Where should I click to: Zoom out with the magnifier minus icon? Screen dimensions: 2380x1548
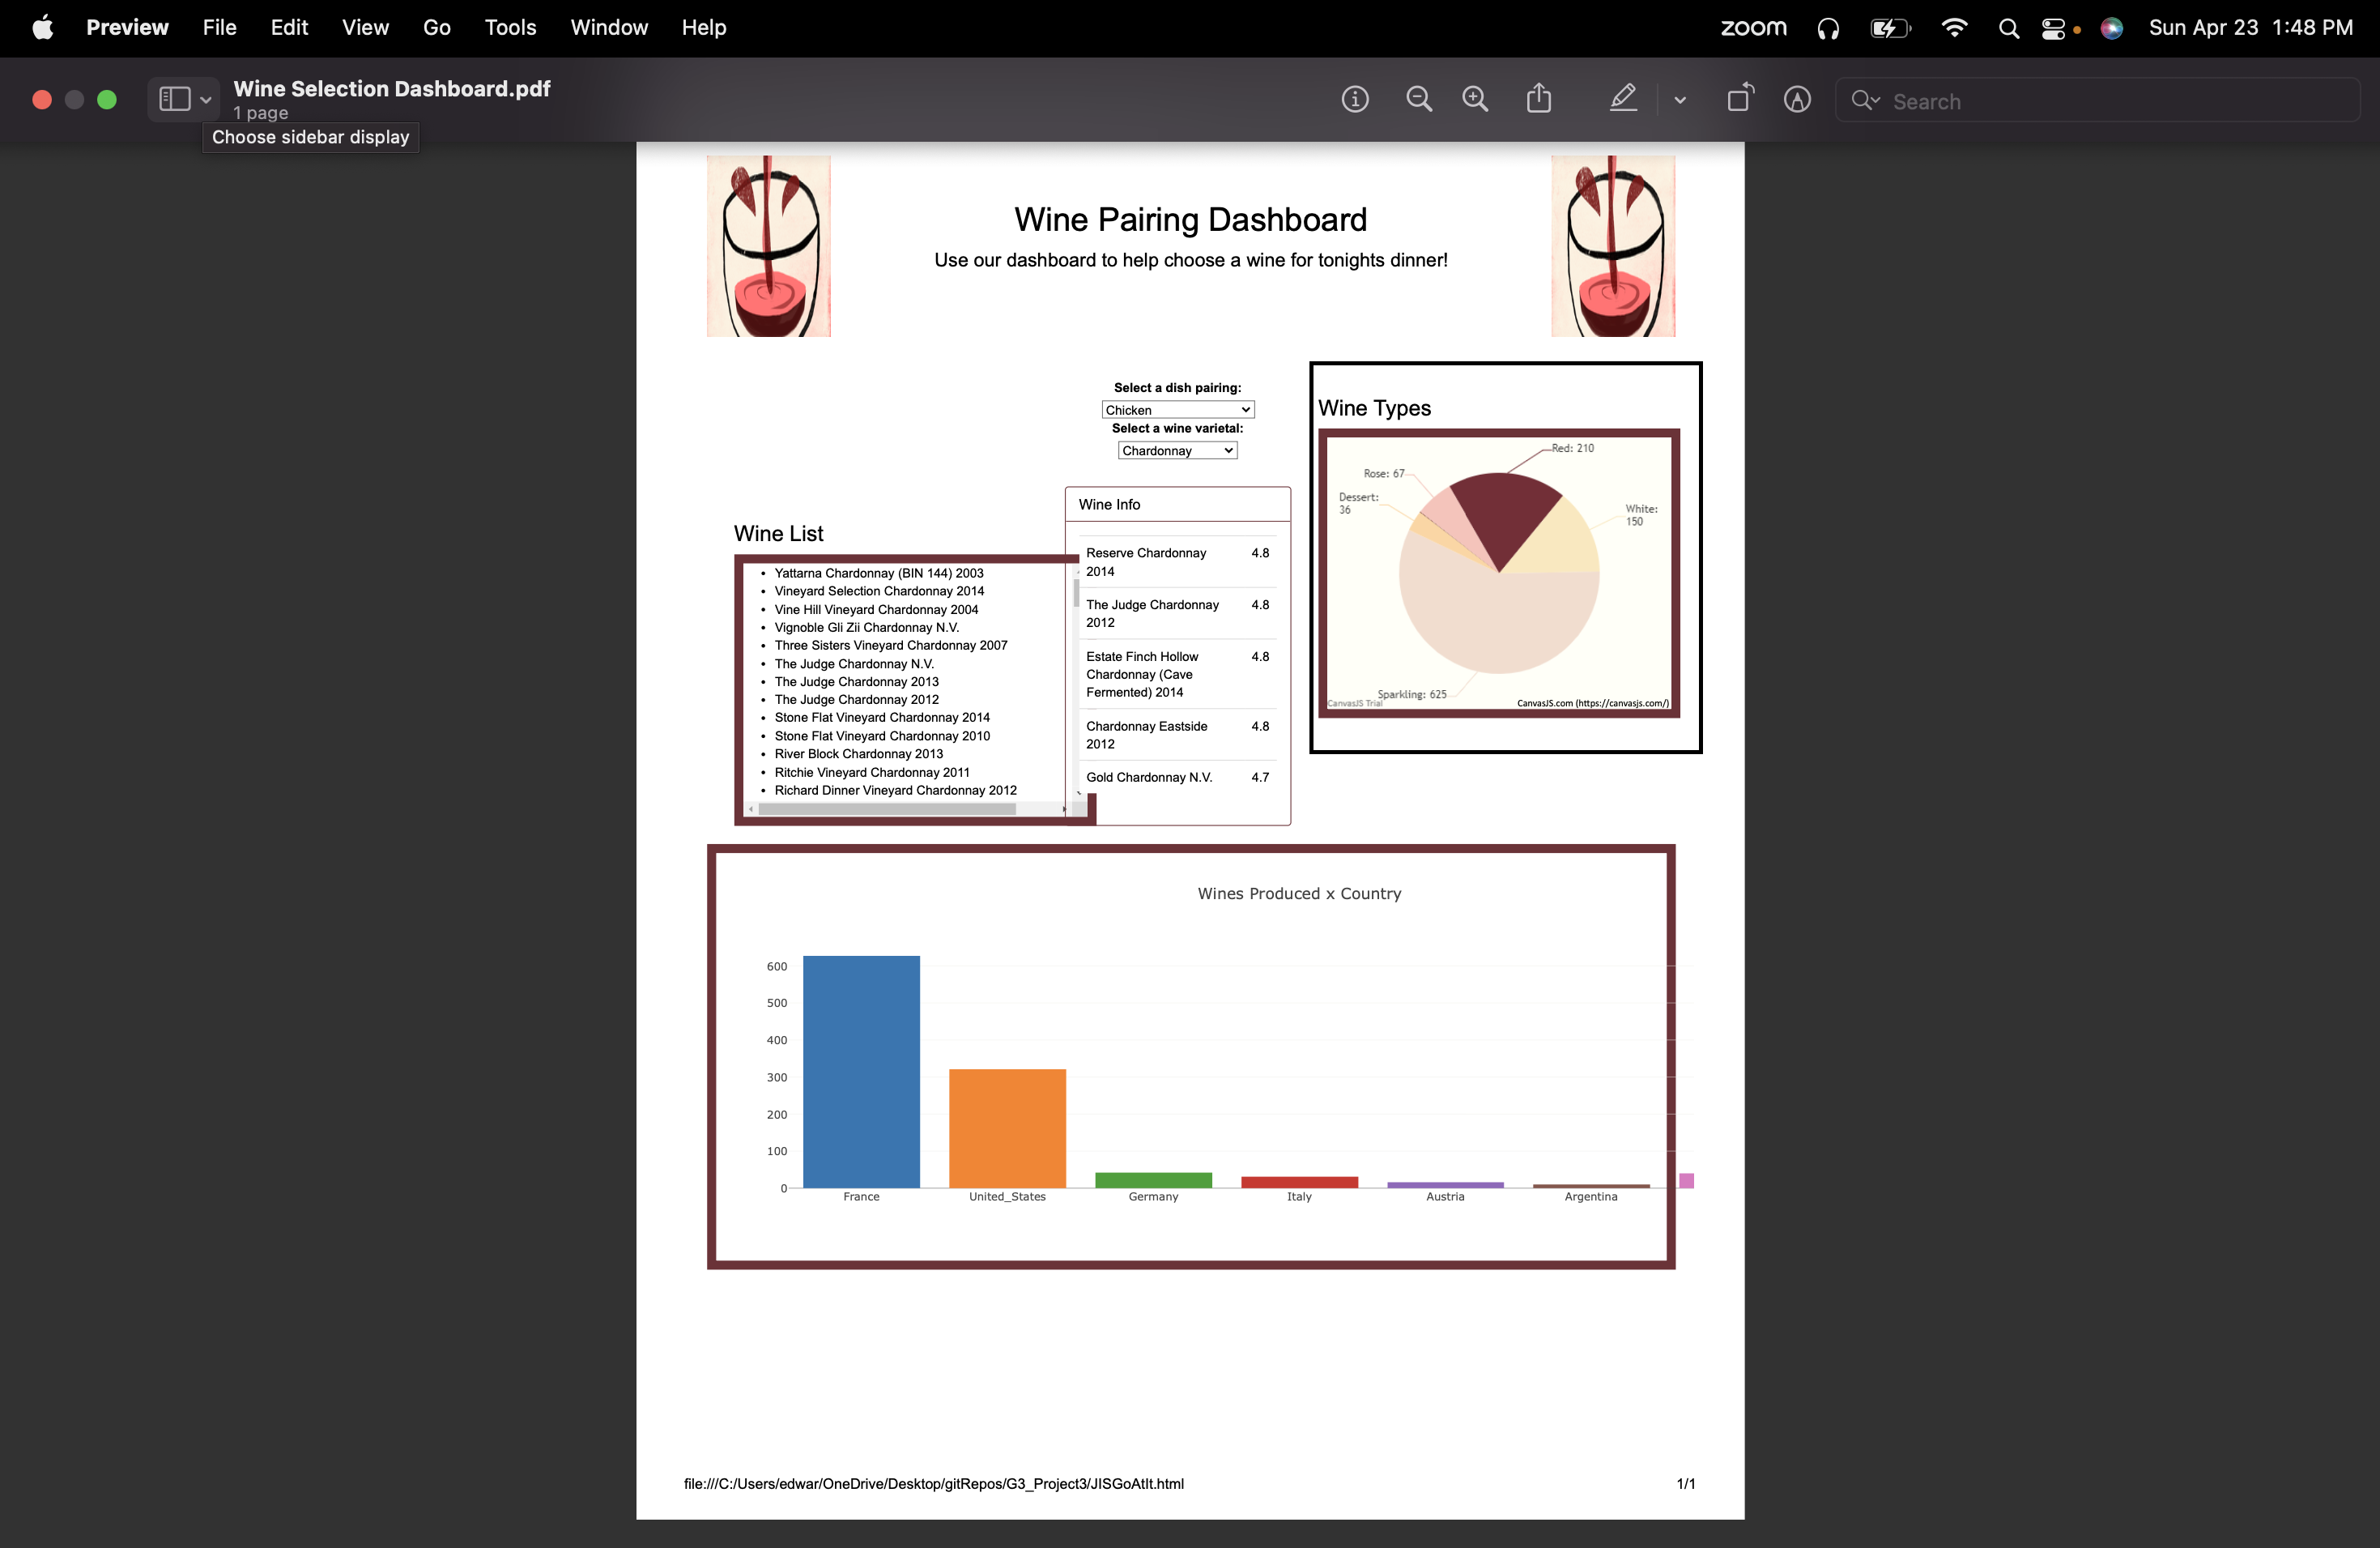click(x=1418, y=99)
